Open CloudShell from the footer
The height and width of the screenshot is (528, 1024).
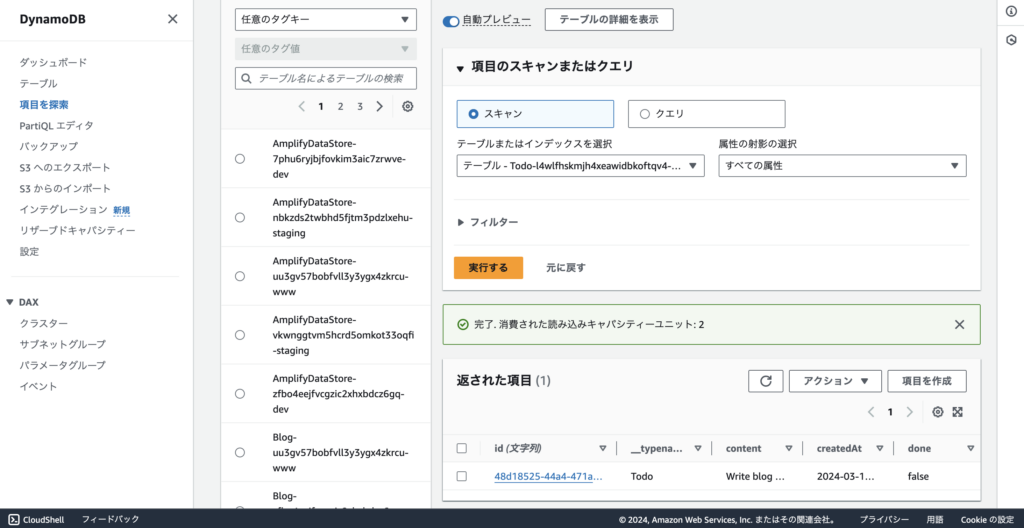coord(37,520)
